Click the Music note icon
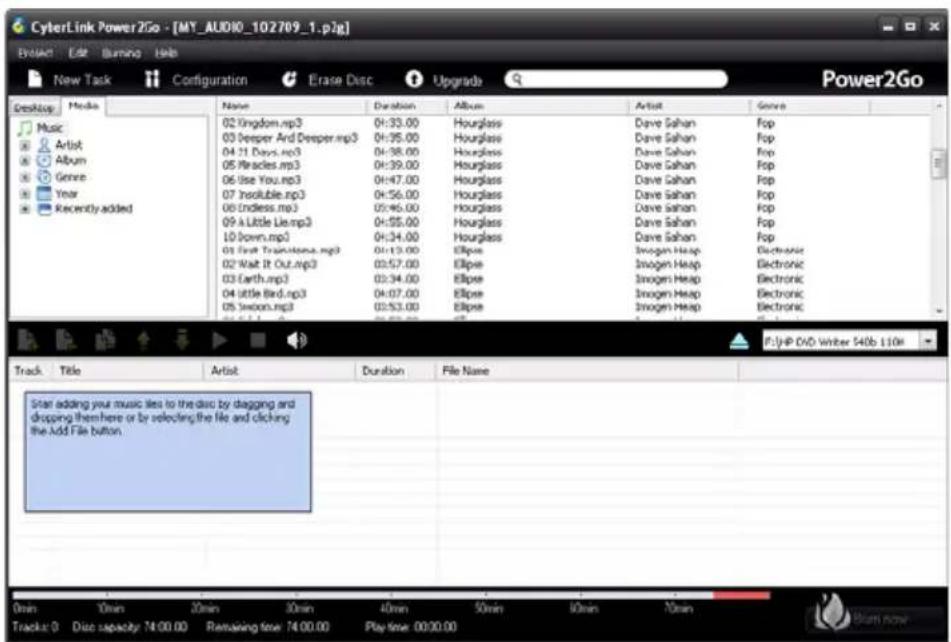 point(25,128)
